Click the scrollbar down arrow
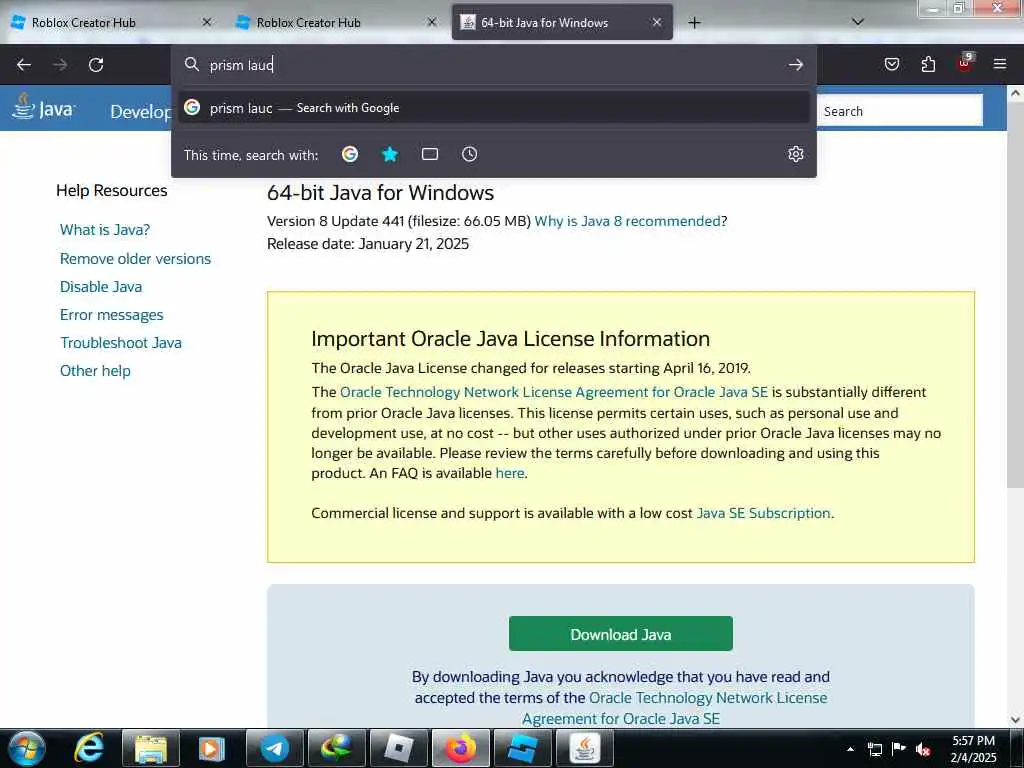The width and height of the screenshot is (1024, 768). pos(1015,719)
